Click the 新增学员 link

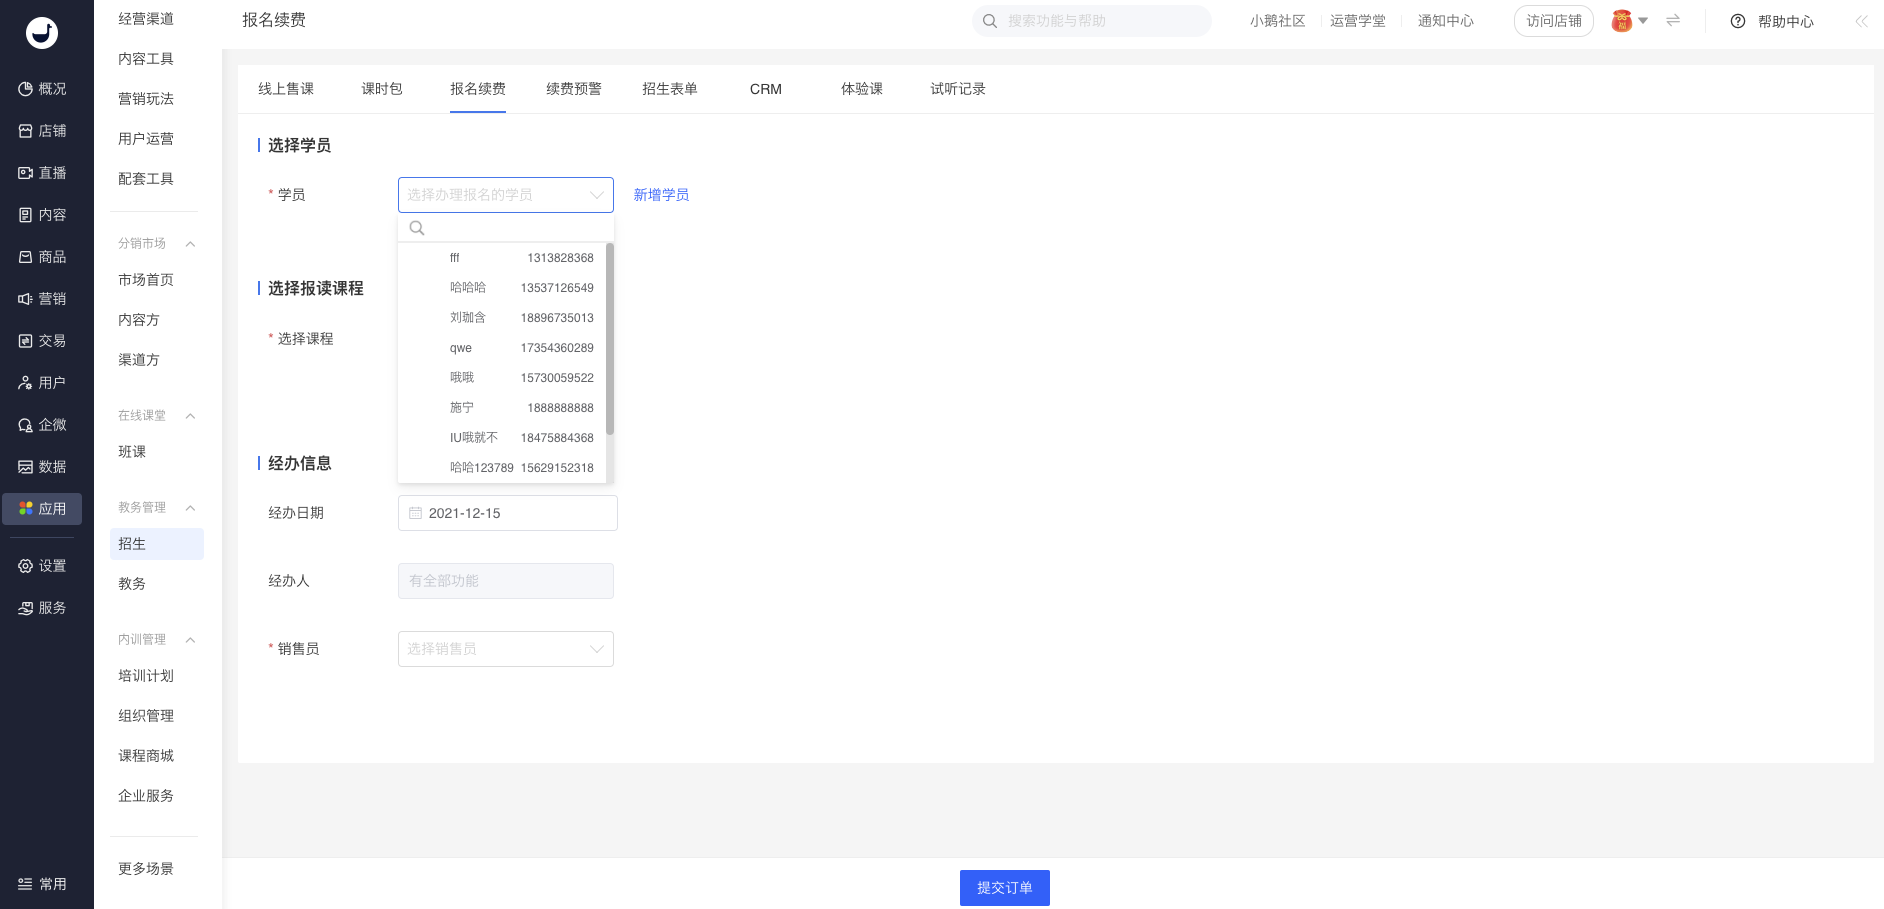point(661,195)
